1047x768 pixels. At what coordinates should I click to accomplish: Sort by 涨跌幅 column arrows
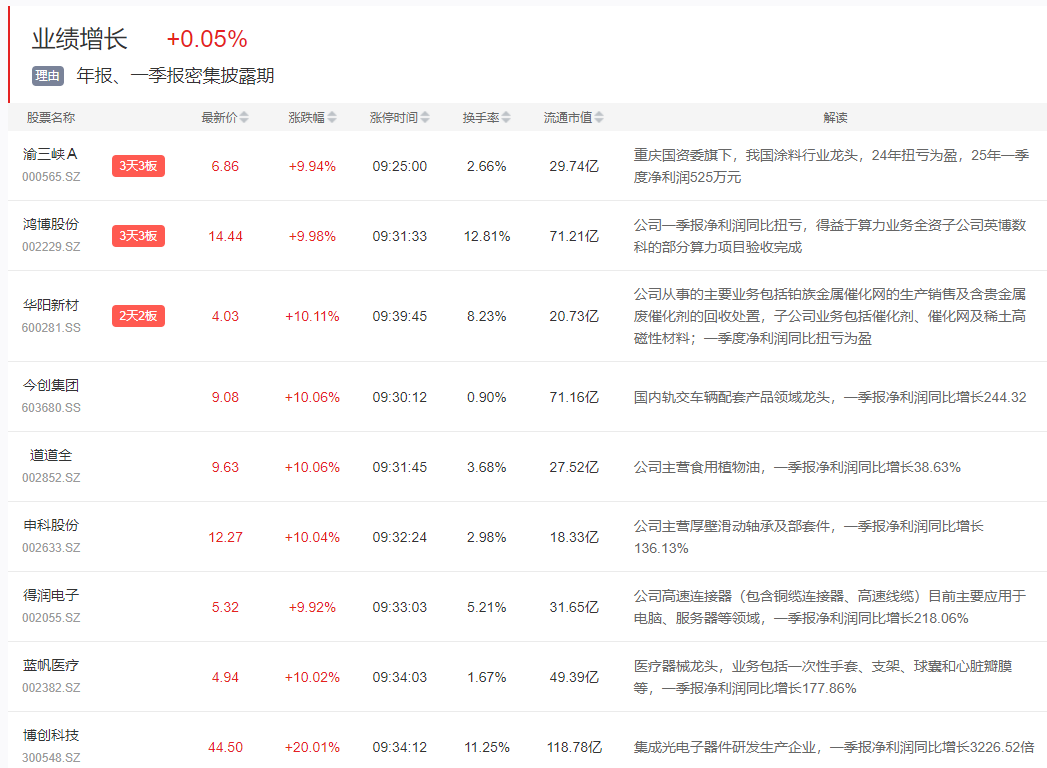pos(332,118)
